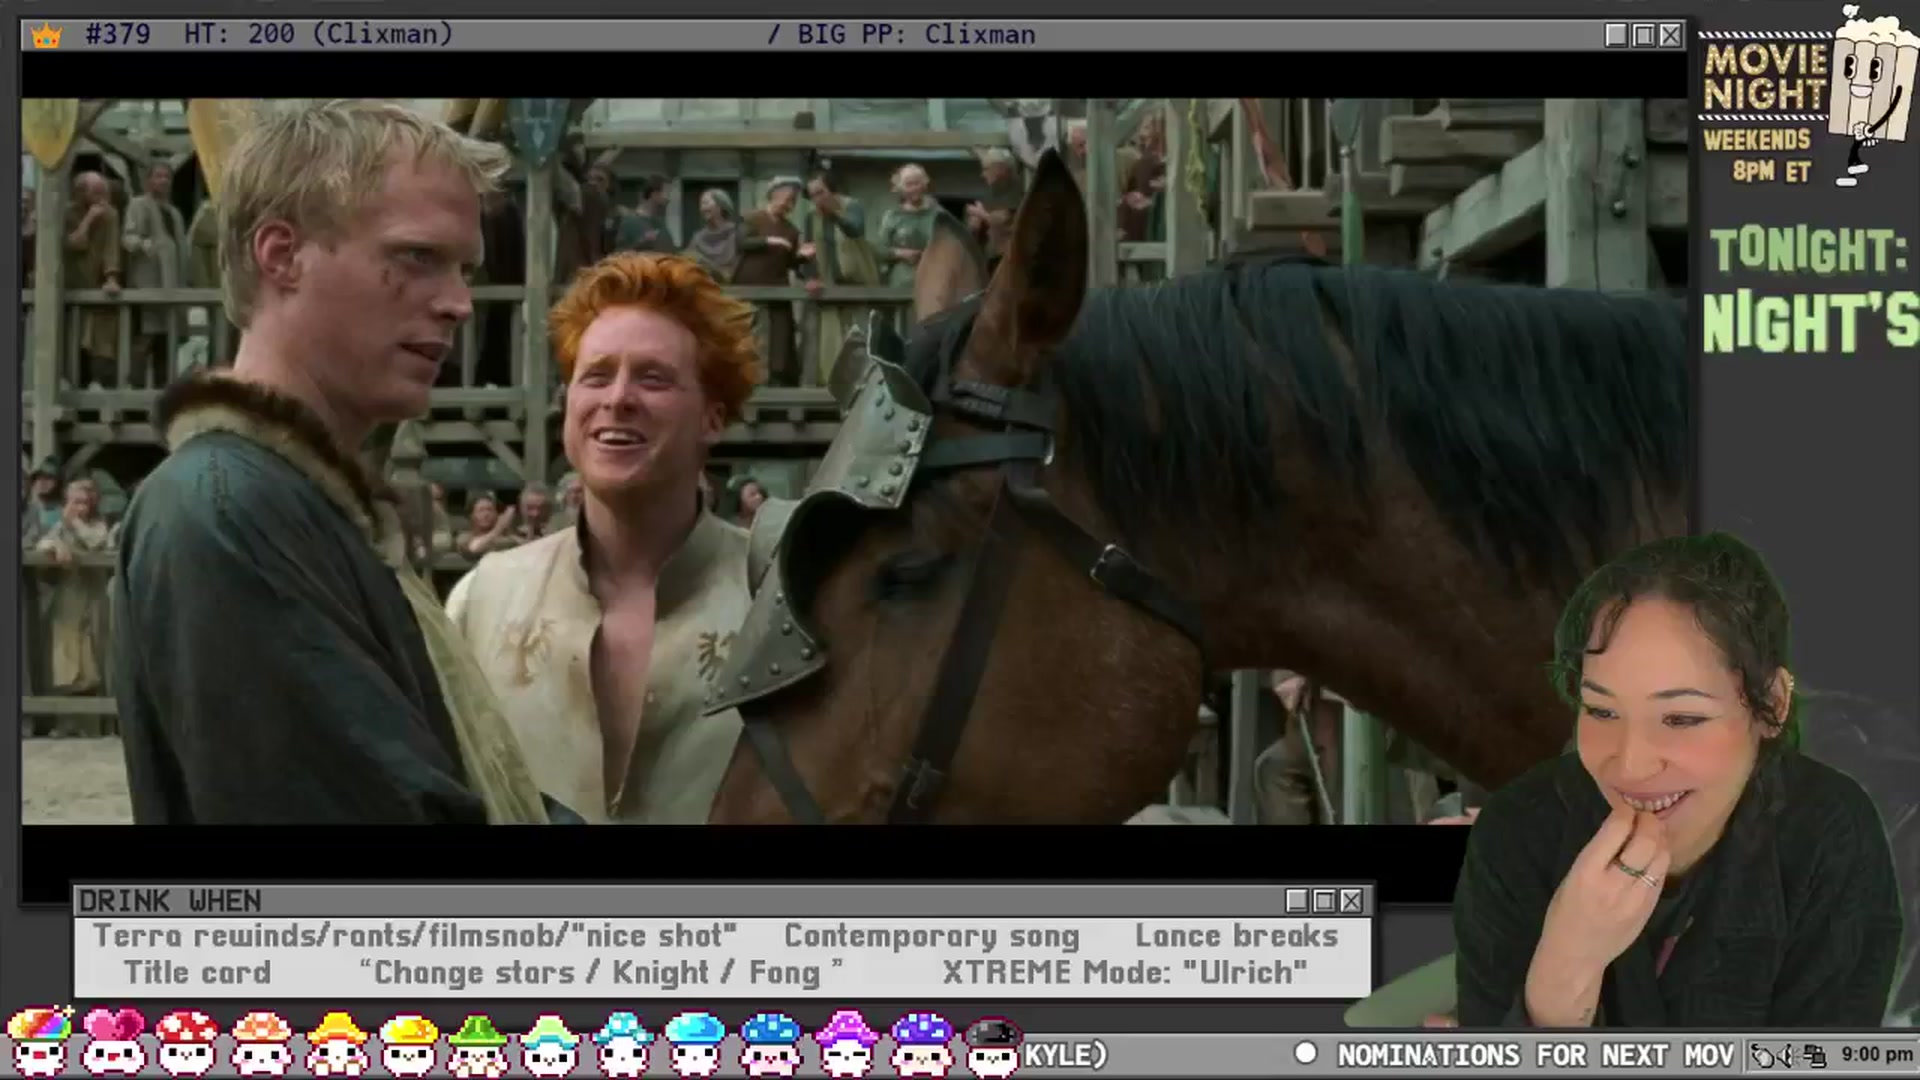Click the "TONIGHT:" heading
The height and width of the screenshot is (1080, 1920).
(x=1808, y=250)
